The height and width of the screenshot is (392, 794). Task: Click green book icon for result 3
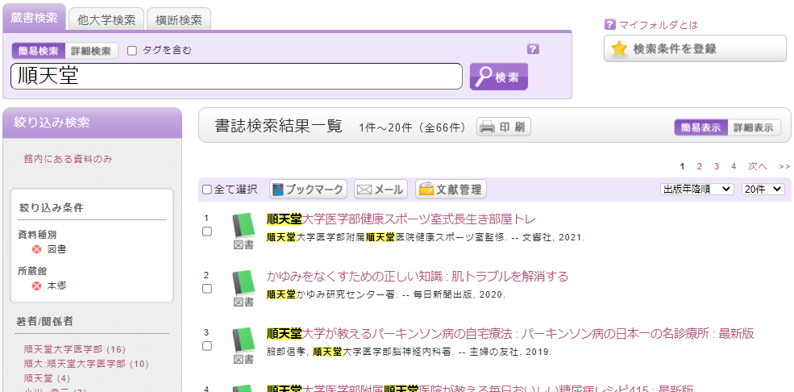[244, 340]
